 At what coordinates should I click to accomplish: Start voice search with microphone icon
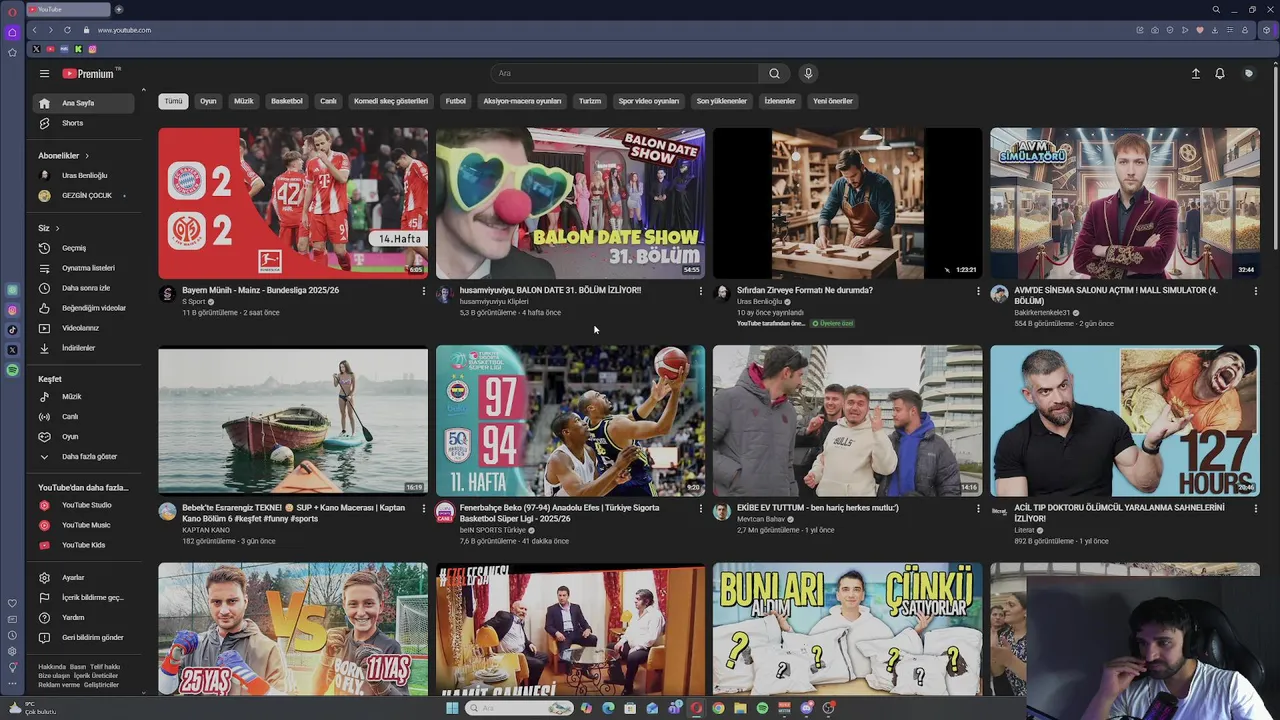pyautogui.click(x=808, y=73)
